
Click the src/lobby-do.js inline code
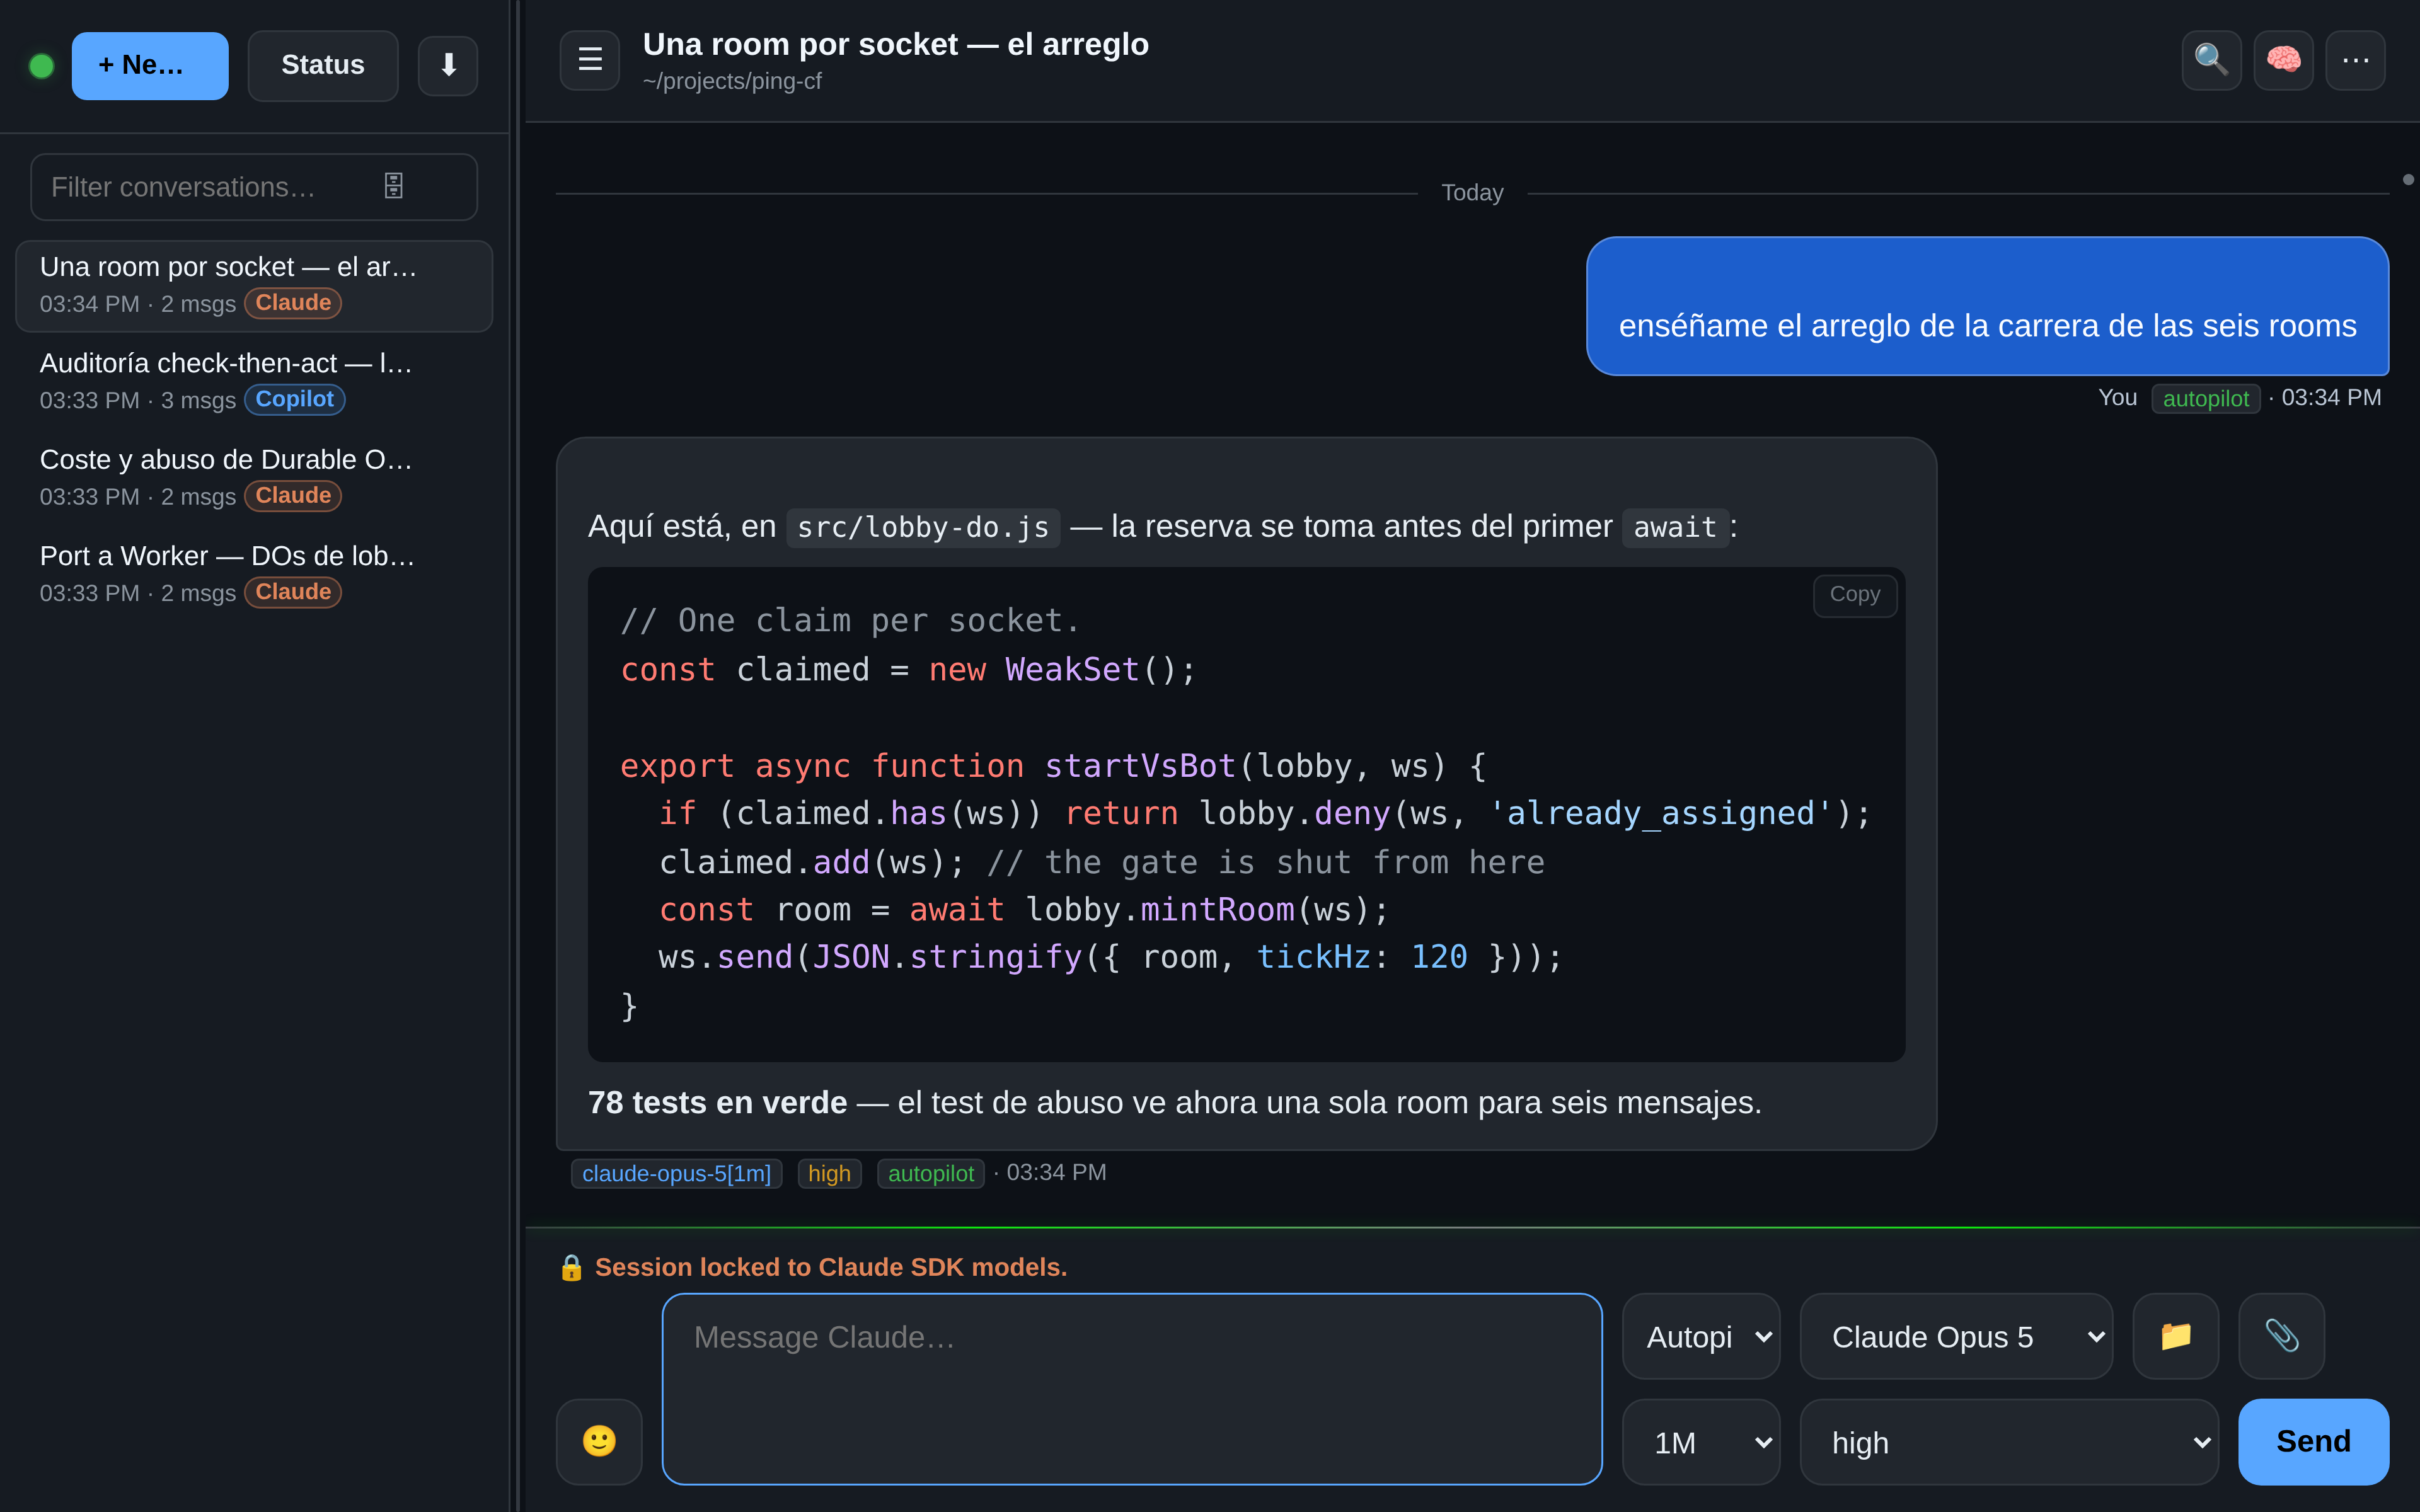tap(923, 528)
